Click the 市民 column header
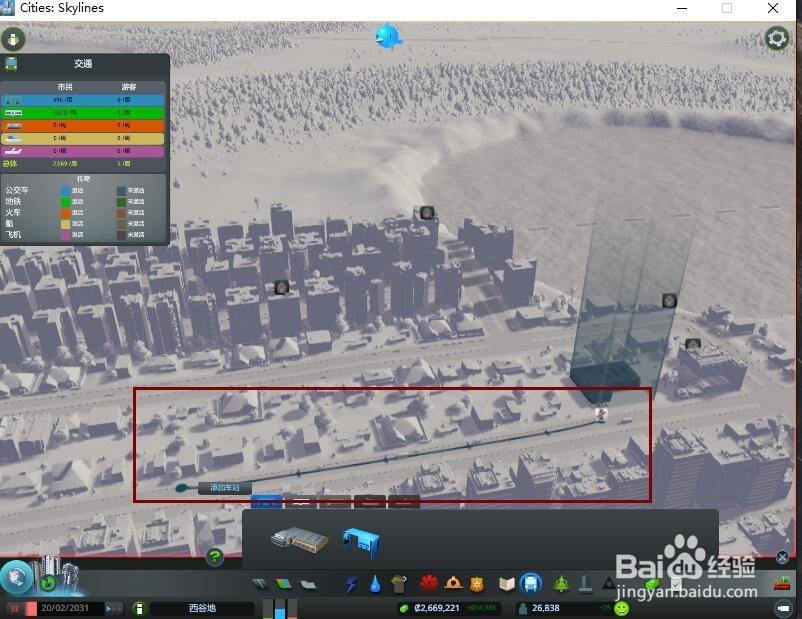This screenshot has width=802, height=619. tap(65, 87)
